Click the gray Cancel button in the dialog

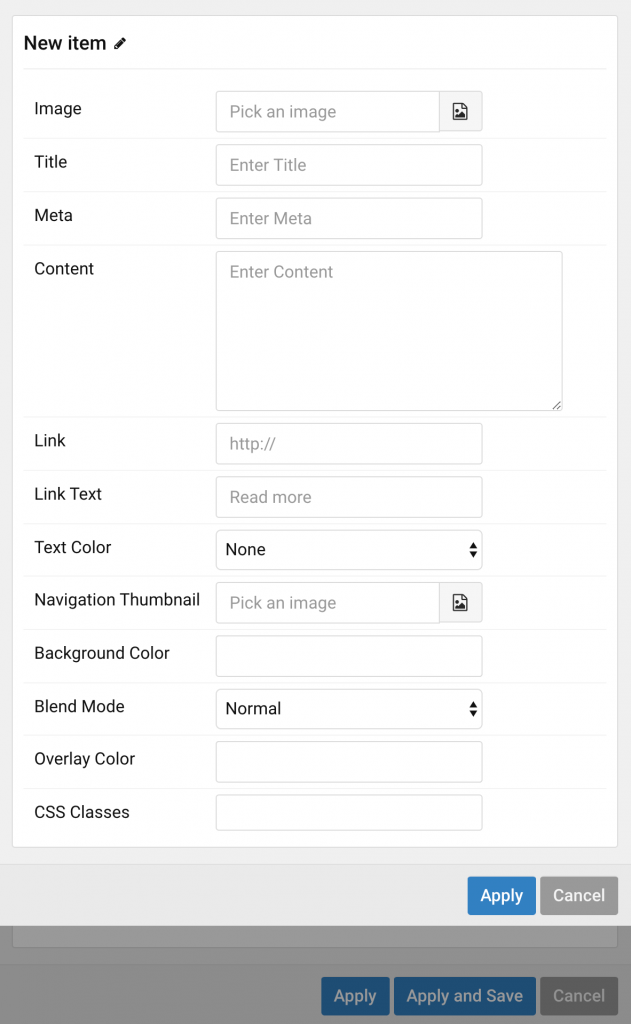click(578, 895)
